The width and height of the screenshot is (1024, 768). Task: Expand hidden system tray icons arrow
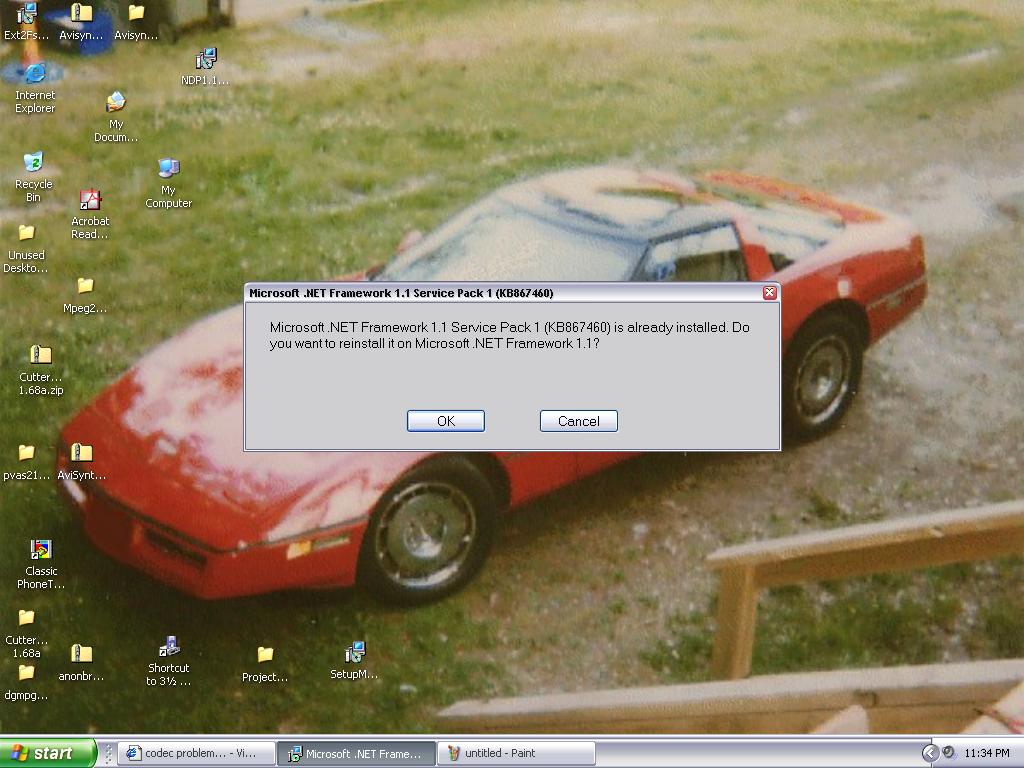click(x=930, y=753)
